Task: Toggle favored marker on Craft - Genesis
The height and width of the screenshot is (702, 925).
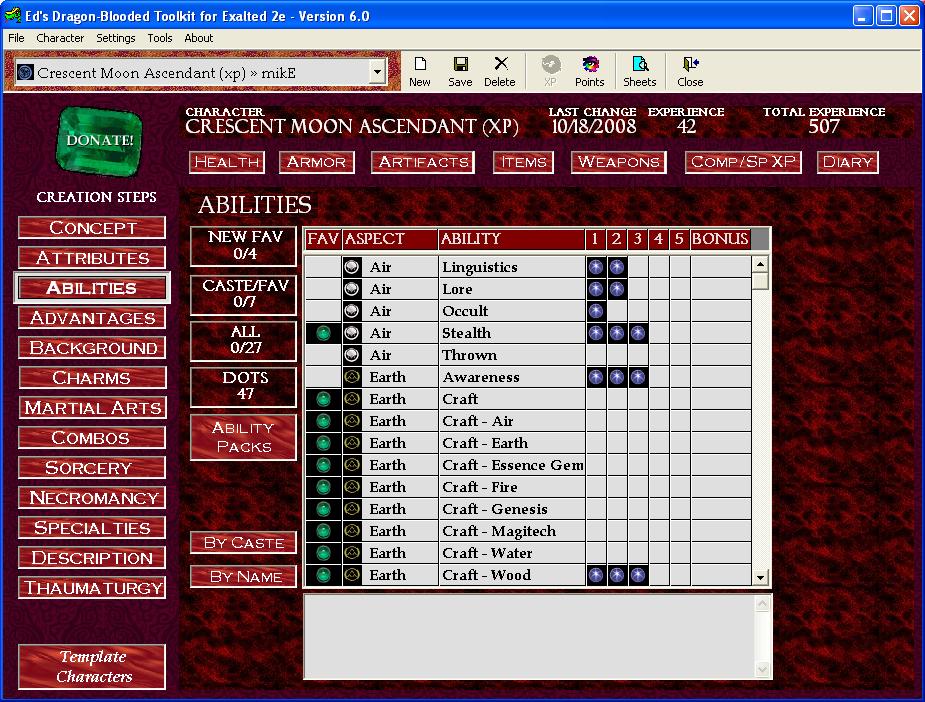Action: 323,509
